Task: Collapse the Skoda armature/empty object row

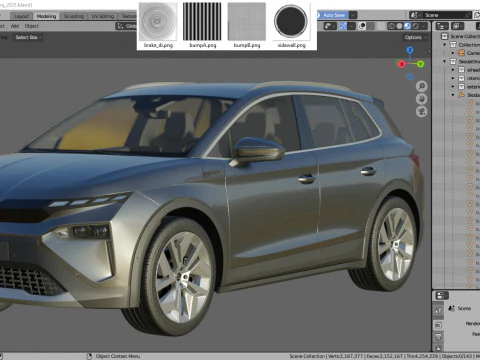Action: (453, 95)
